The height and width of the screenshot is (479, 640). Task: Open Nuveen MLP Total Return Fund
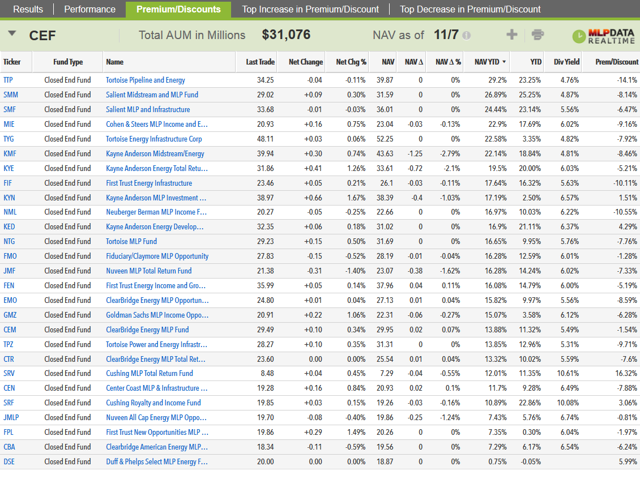pyautogui.click(x=149, y=271)
